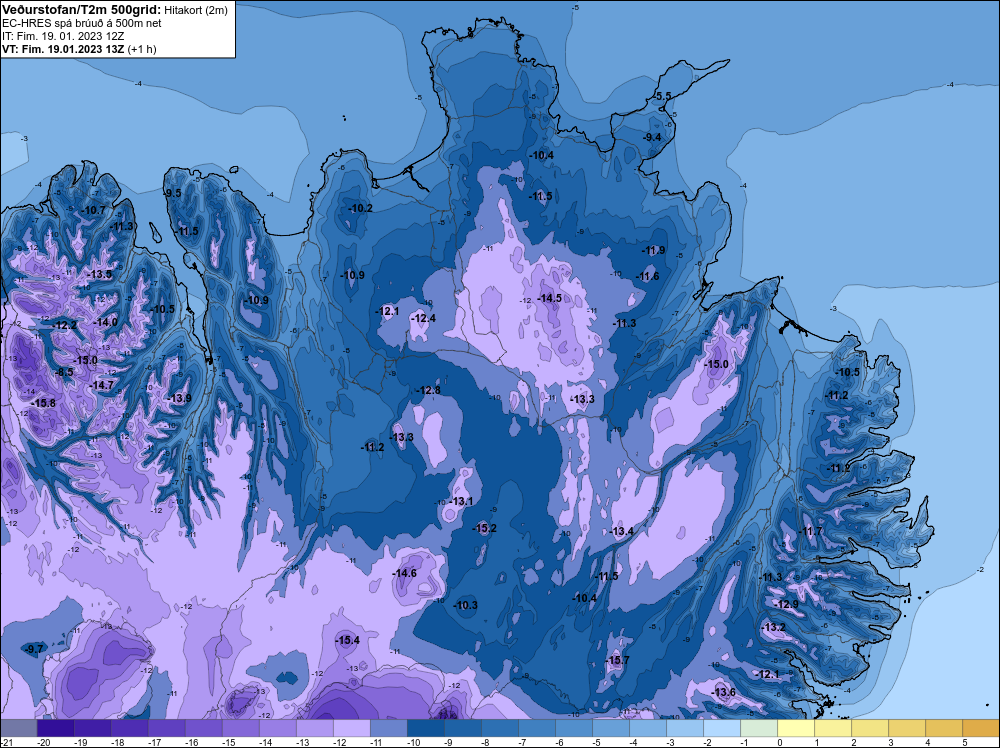
Task: Click the -13.5 temperature value
Action: pyautogui.click(x=100, y=274)
